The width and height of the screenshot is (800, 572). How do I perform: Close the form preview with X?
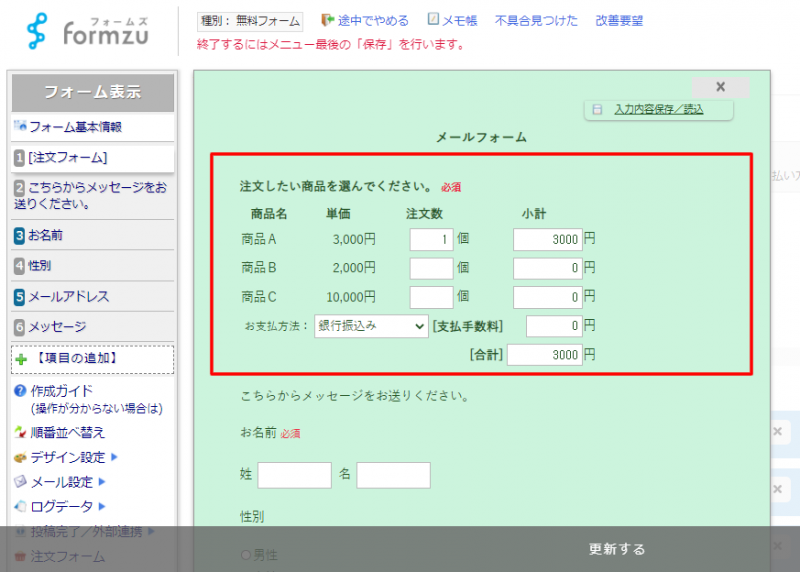click(720, 87)
